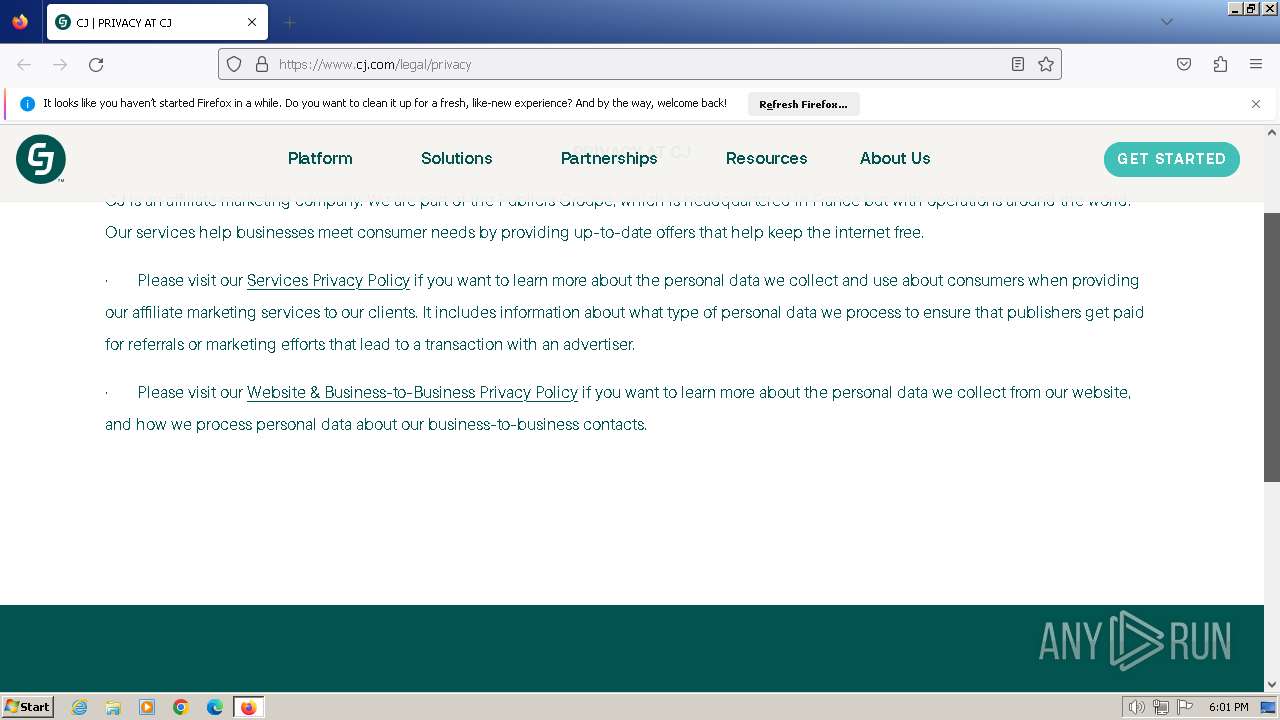Image resolution: width=1280 pixels, height=720 pixels.
Task: Open the Platform menu
Action: click(x=320, y=158)
